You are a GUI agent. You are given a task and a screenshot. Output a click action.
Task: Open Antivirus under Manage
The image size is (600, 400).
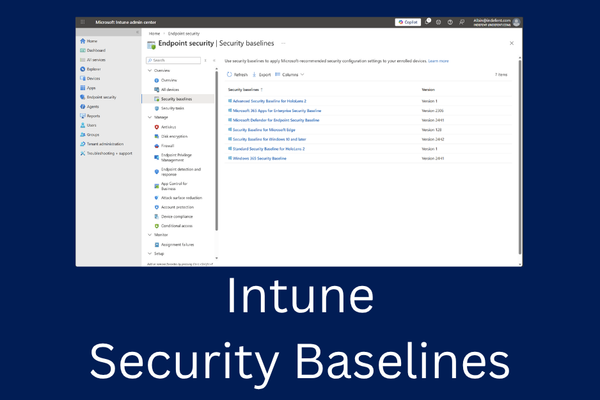[x=165, y=127]
